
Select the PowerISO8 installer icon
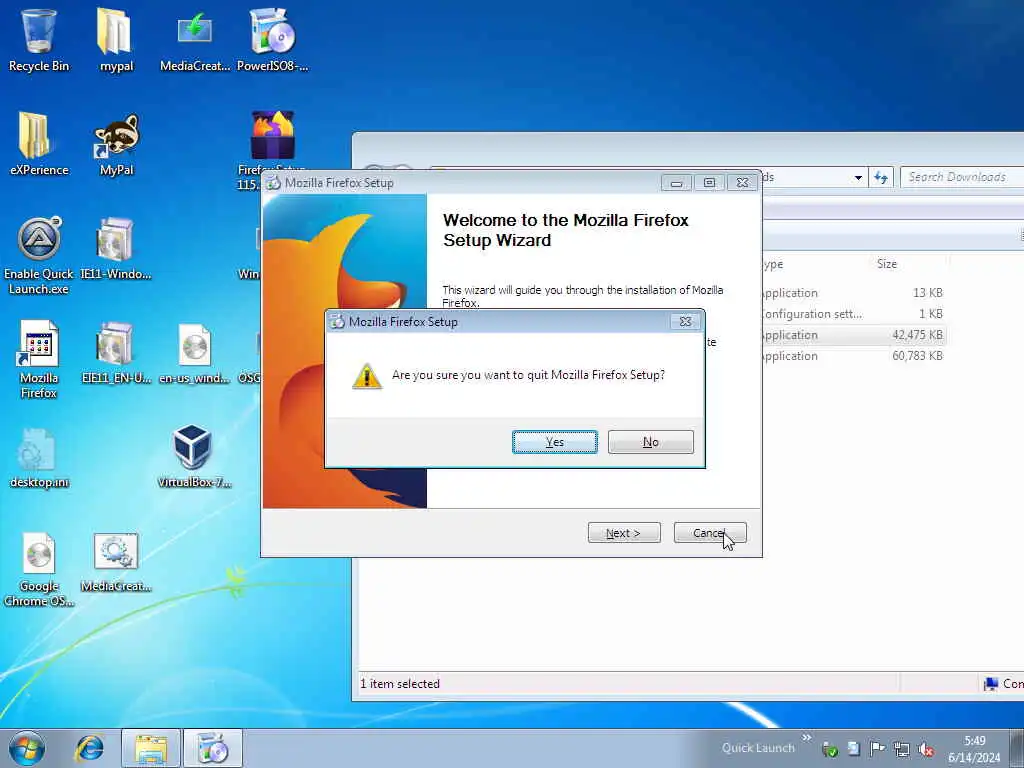272,39
